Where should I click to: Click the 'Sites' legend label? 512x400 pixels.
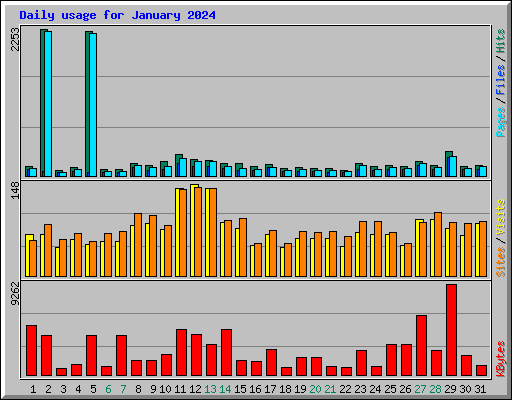[x=501, y=262]
